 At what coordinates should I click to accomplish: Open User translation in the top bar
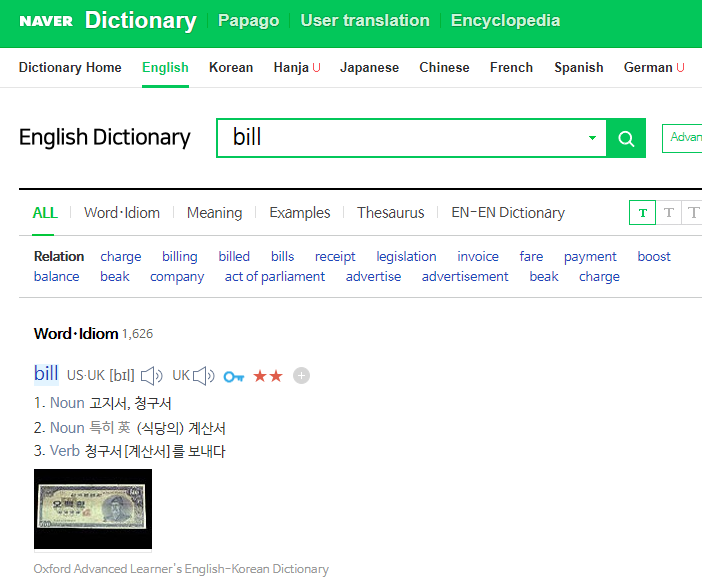click(365, 21)
